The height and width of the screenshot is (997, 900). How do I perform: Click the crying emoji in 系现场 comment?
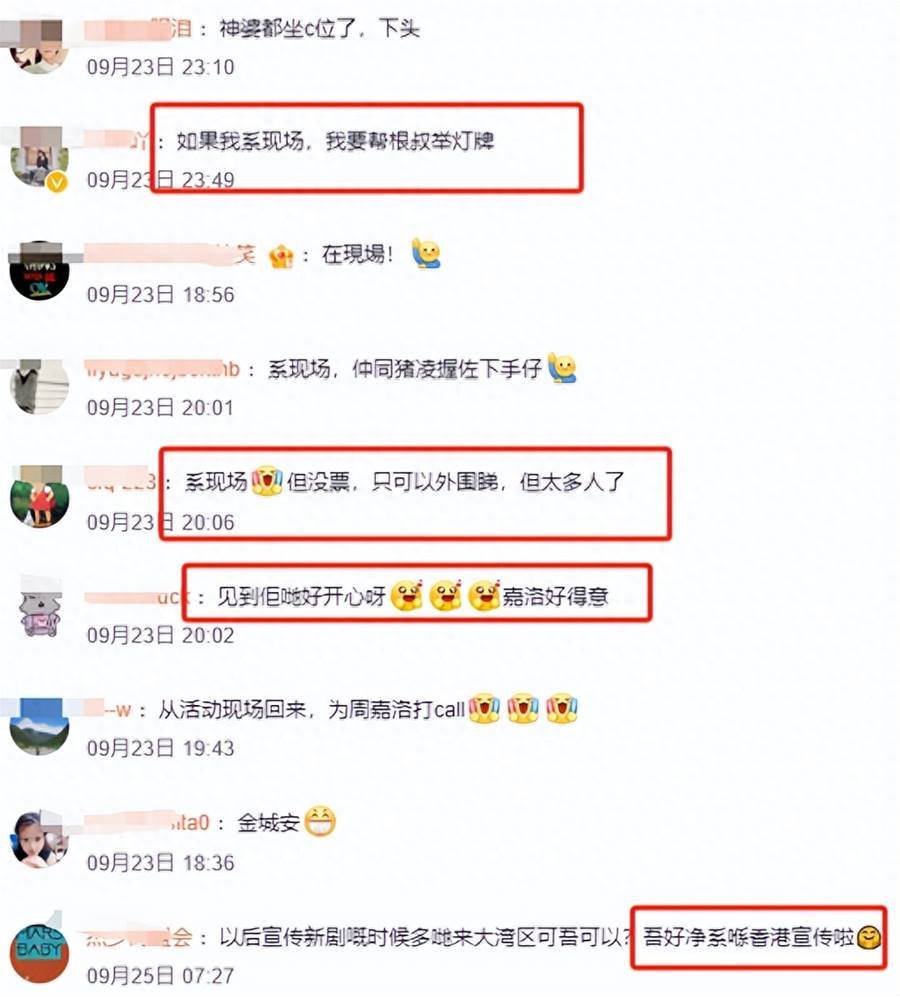point(267,481)
